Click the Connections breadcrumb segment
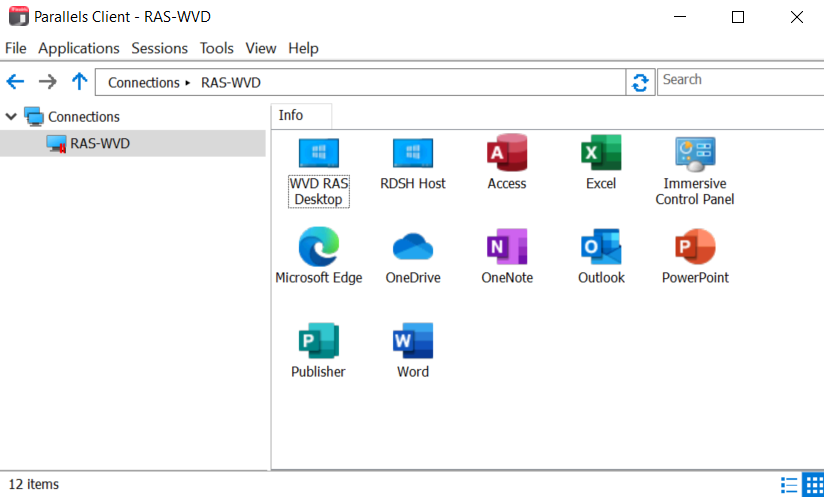This screenshot has width=824, height=497. click(143, 82)
